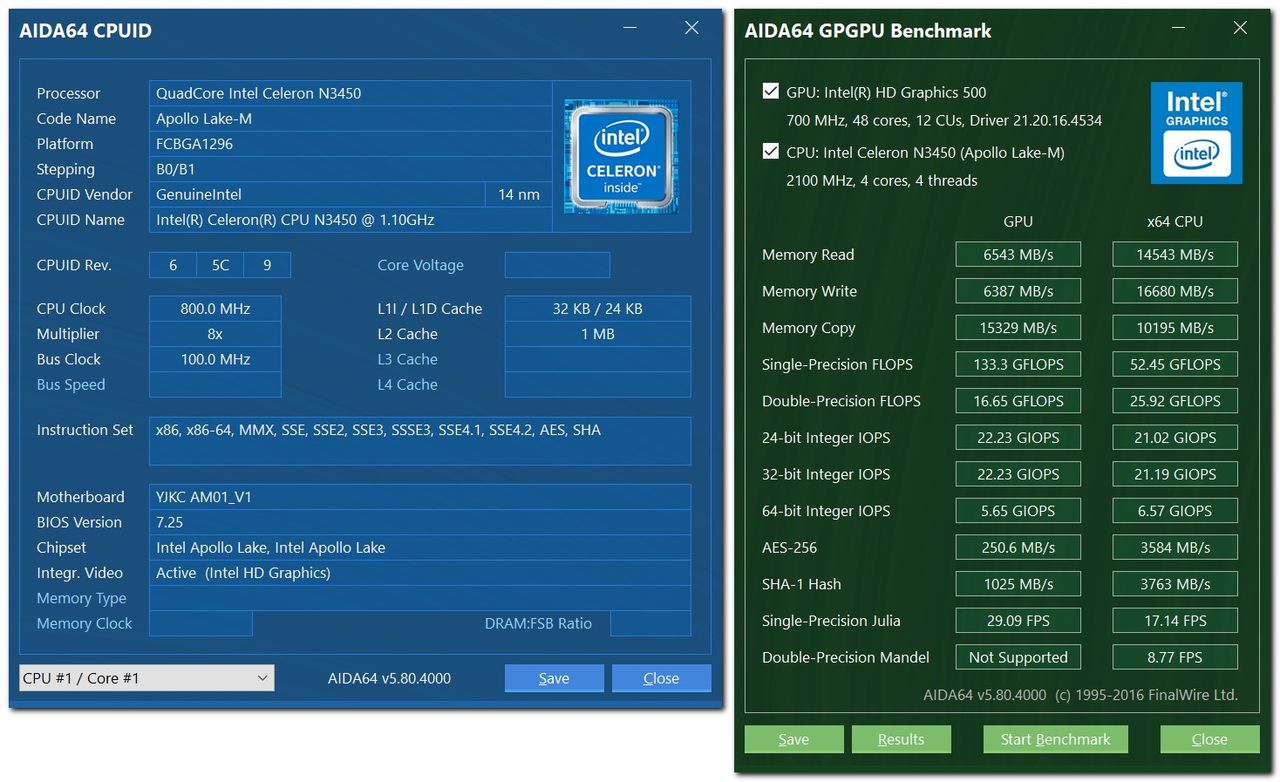Click GPU Memory Copy result 15329 MB/s

[x=1018, y=328]
